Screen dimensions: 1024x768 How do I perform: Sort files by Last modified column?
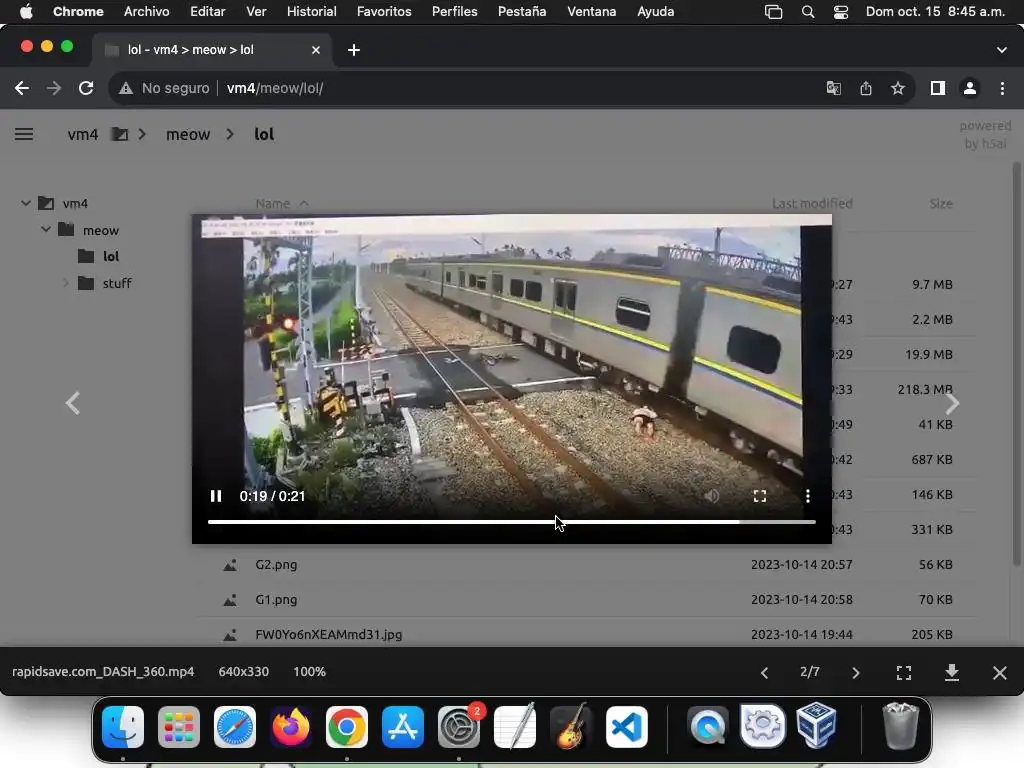point(812,203)
